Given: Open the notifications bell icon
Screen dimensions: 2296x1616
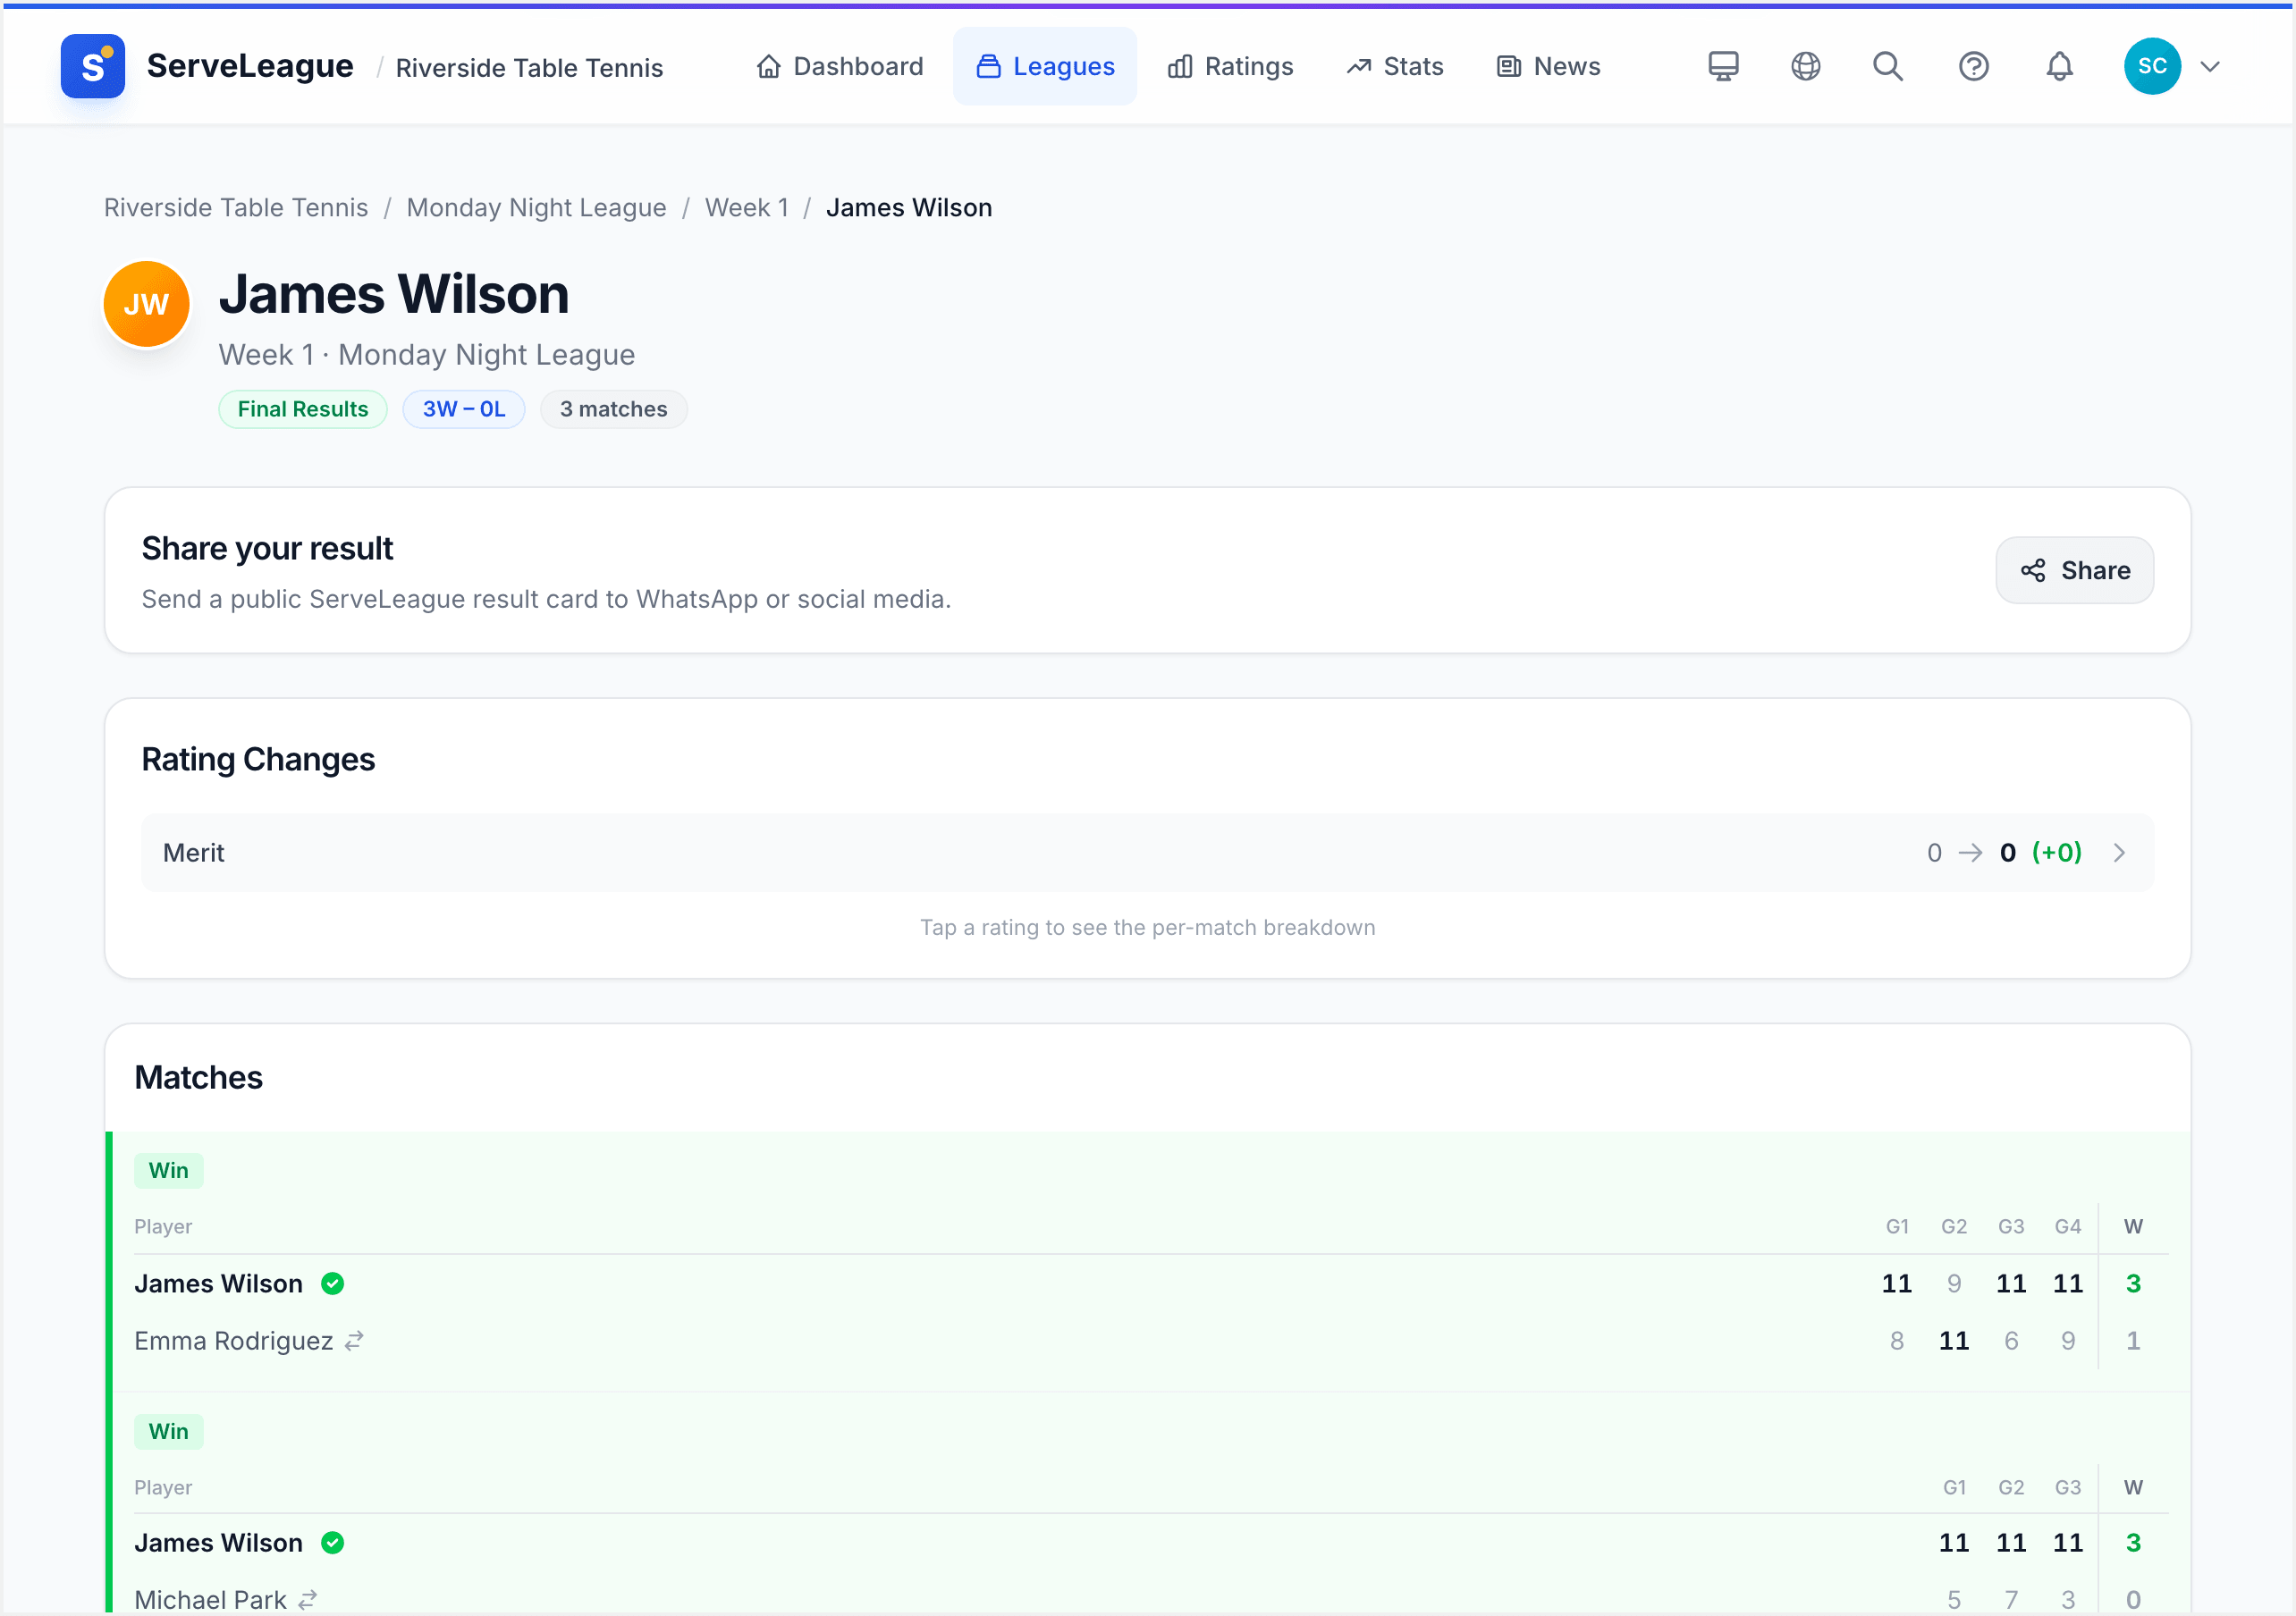Looking at the screenshot, I should [2060, 66].
